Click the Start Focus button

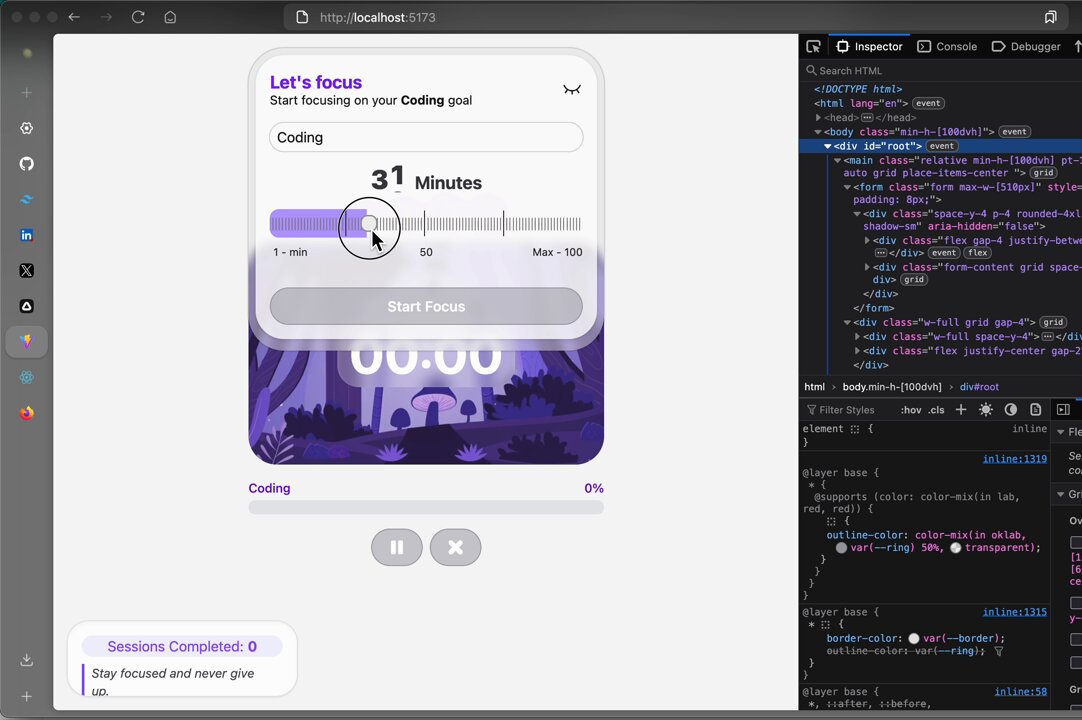click(426, 307)
